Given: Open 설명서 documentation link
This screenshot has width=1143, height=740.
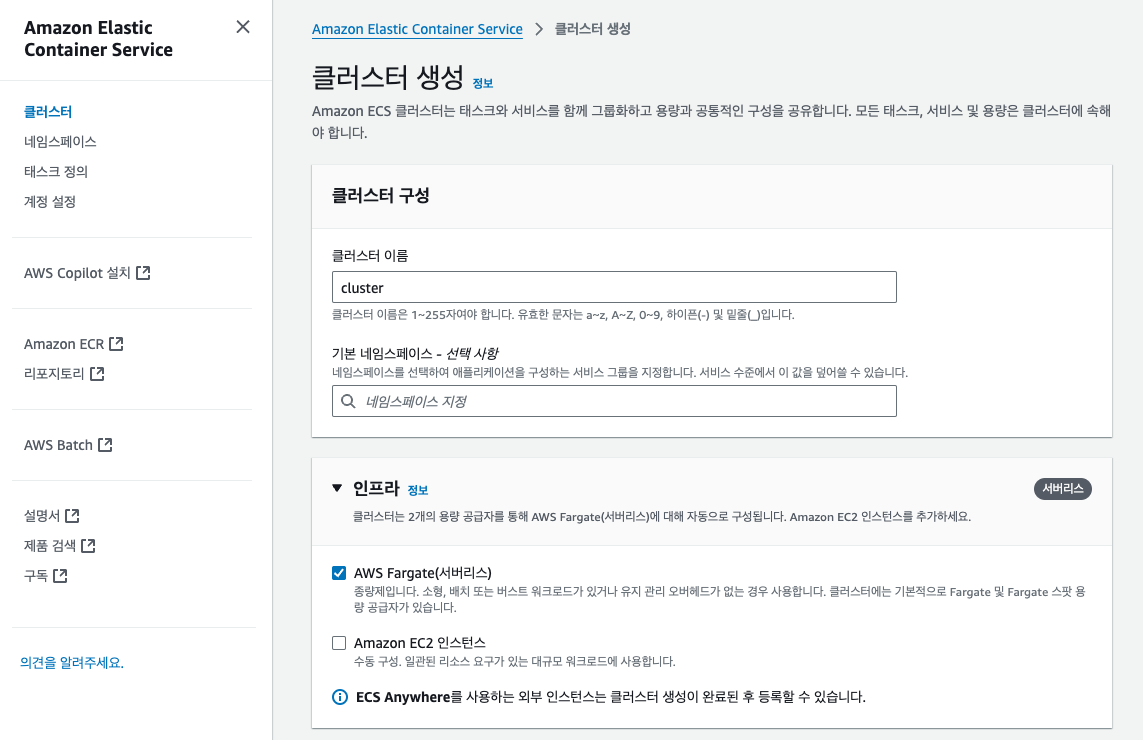Looking at the screenshot, I should (x=42, y=515).
